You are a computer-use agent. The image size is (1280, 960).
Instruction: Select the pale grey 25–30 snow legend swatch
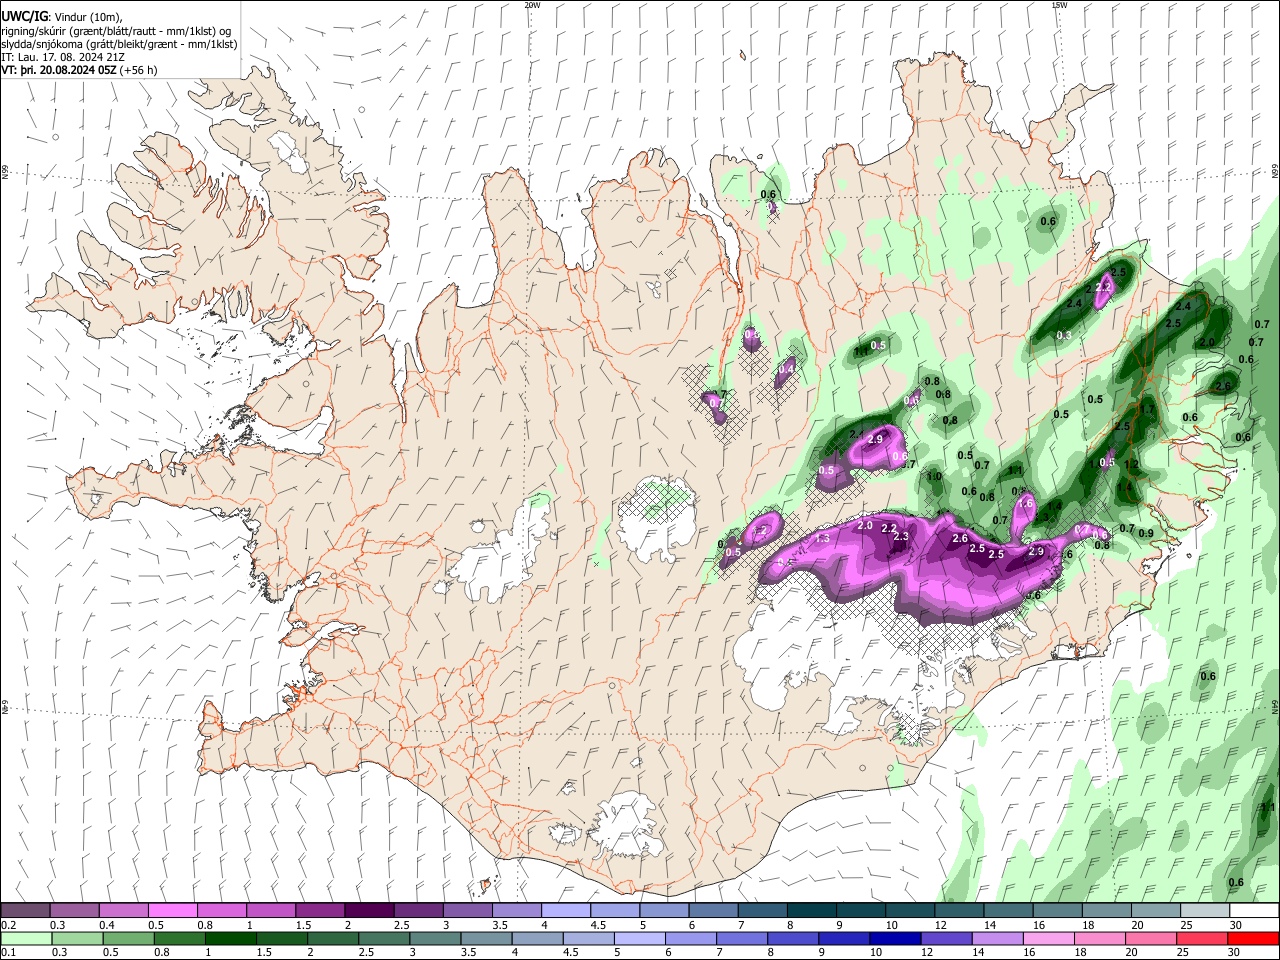1203,910
